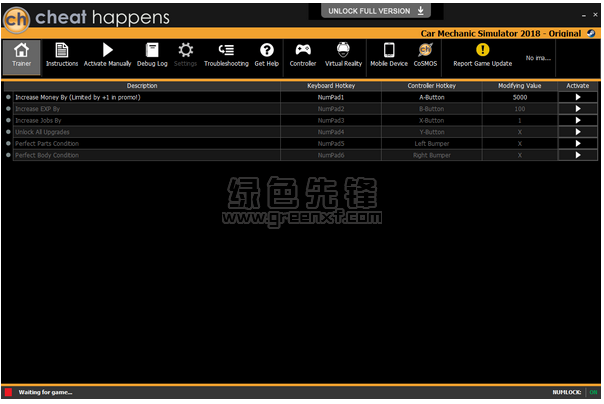Click the Description column header
The image size is (604, 404).
point(142,85)
